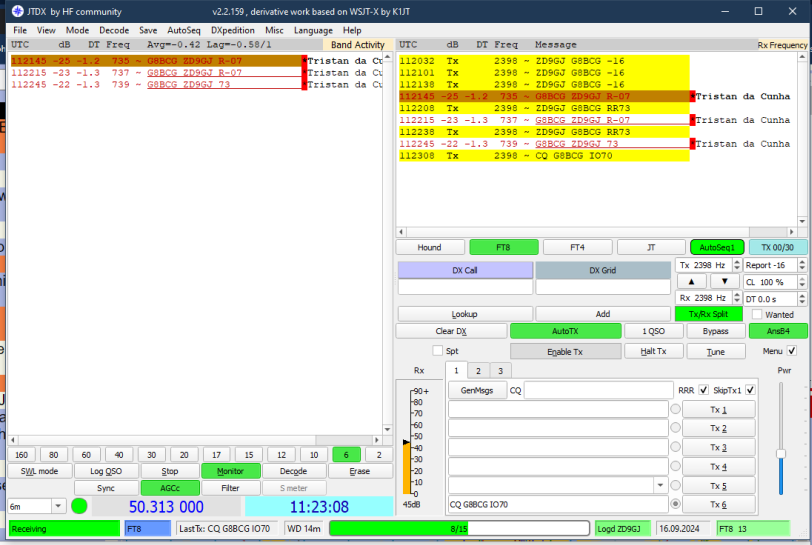Switch to FT4 mode button
The width and height of the screenshot is (812, 545).
pyautogui.click(x=577, y=248)
